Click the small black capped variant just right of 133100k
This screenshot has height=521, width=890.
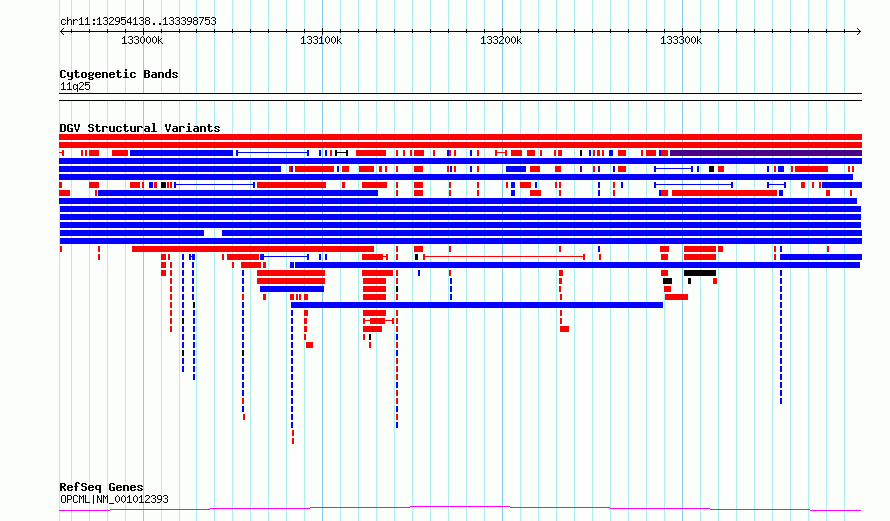(x=341, y=153)
